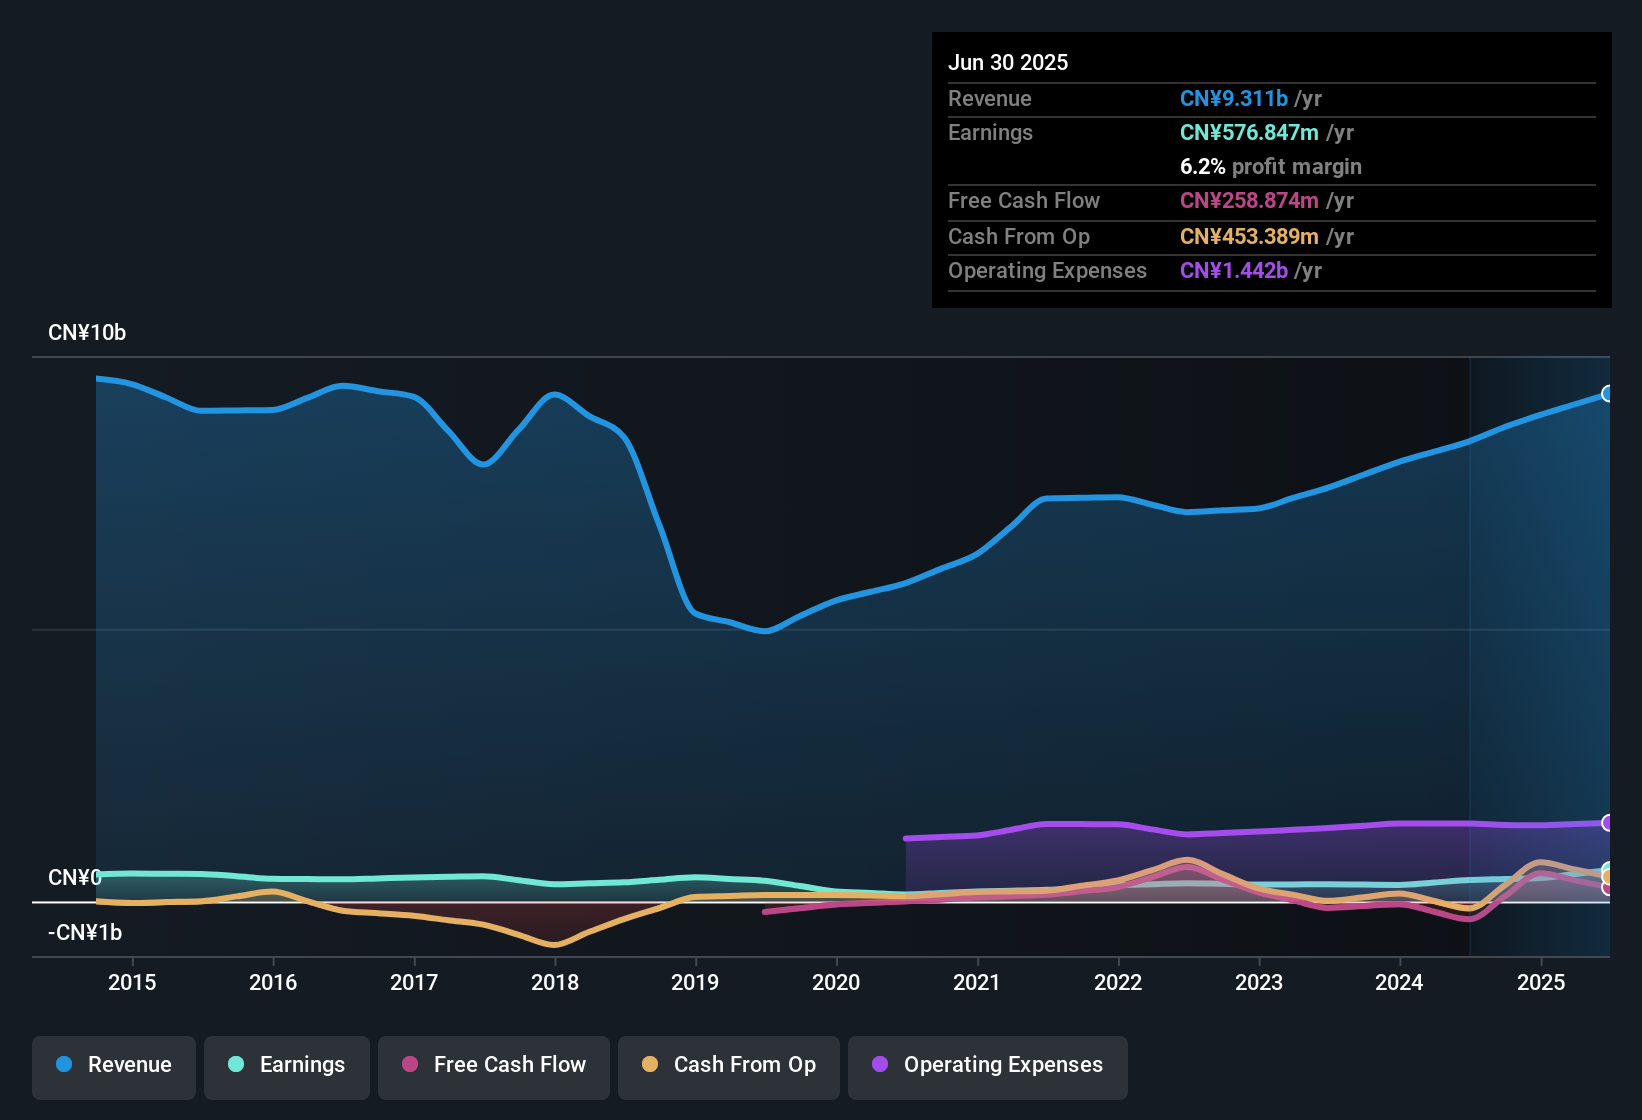Click the orange Cash From Op legend dot

point(650,1065)
